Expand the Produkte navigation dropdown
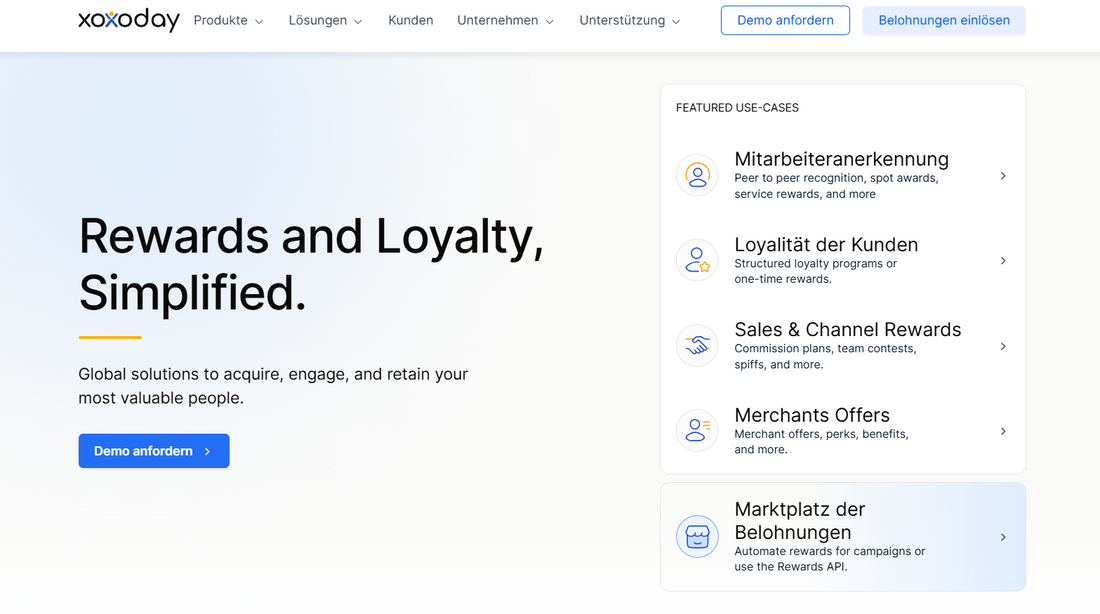The image size is (1100, 614). pos(228,20)
